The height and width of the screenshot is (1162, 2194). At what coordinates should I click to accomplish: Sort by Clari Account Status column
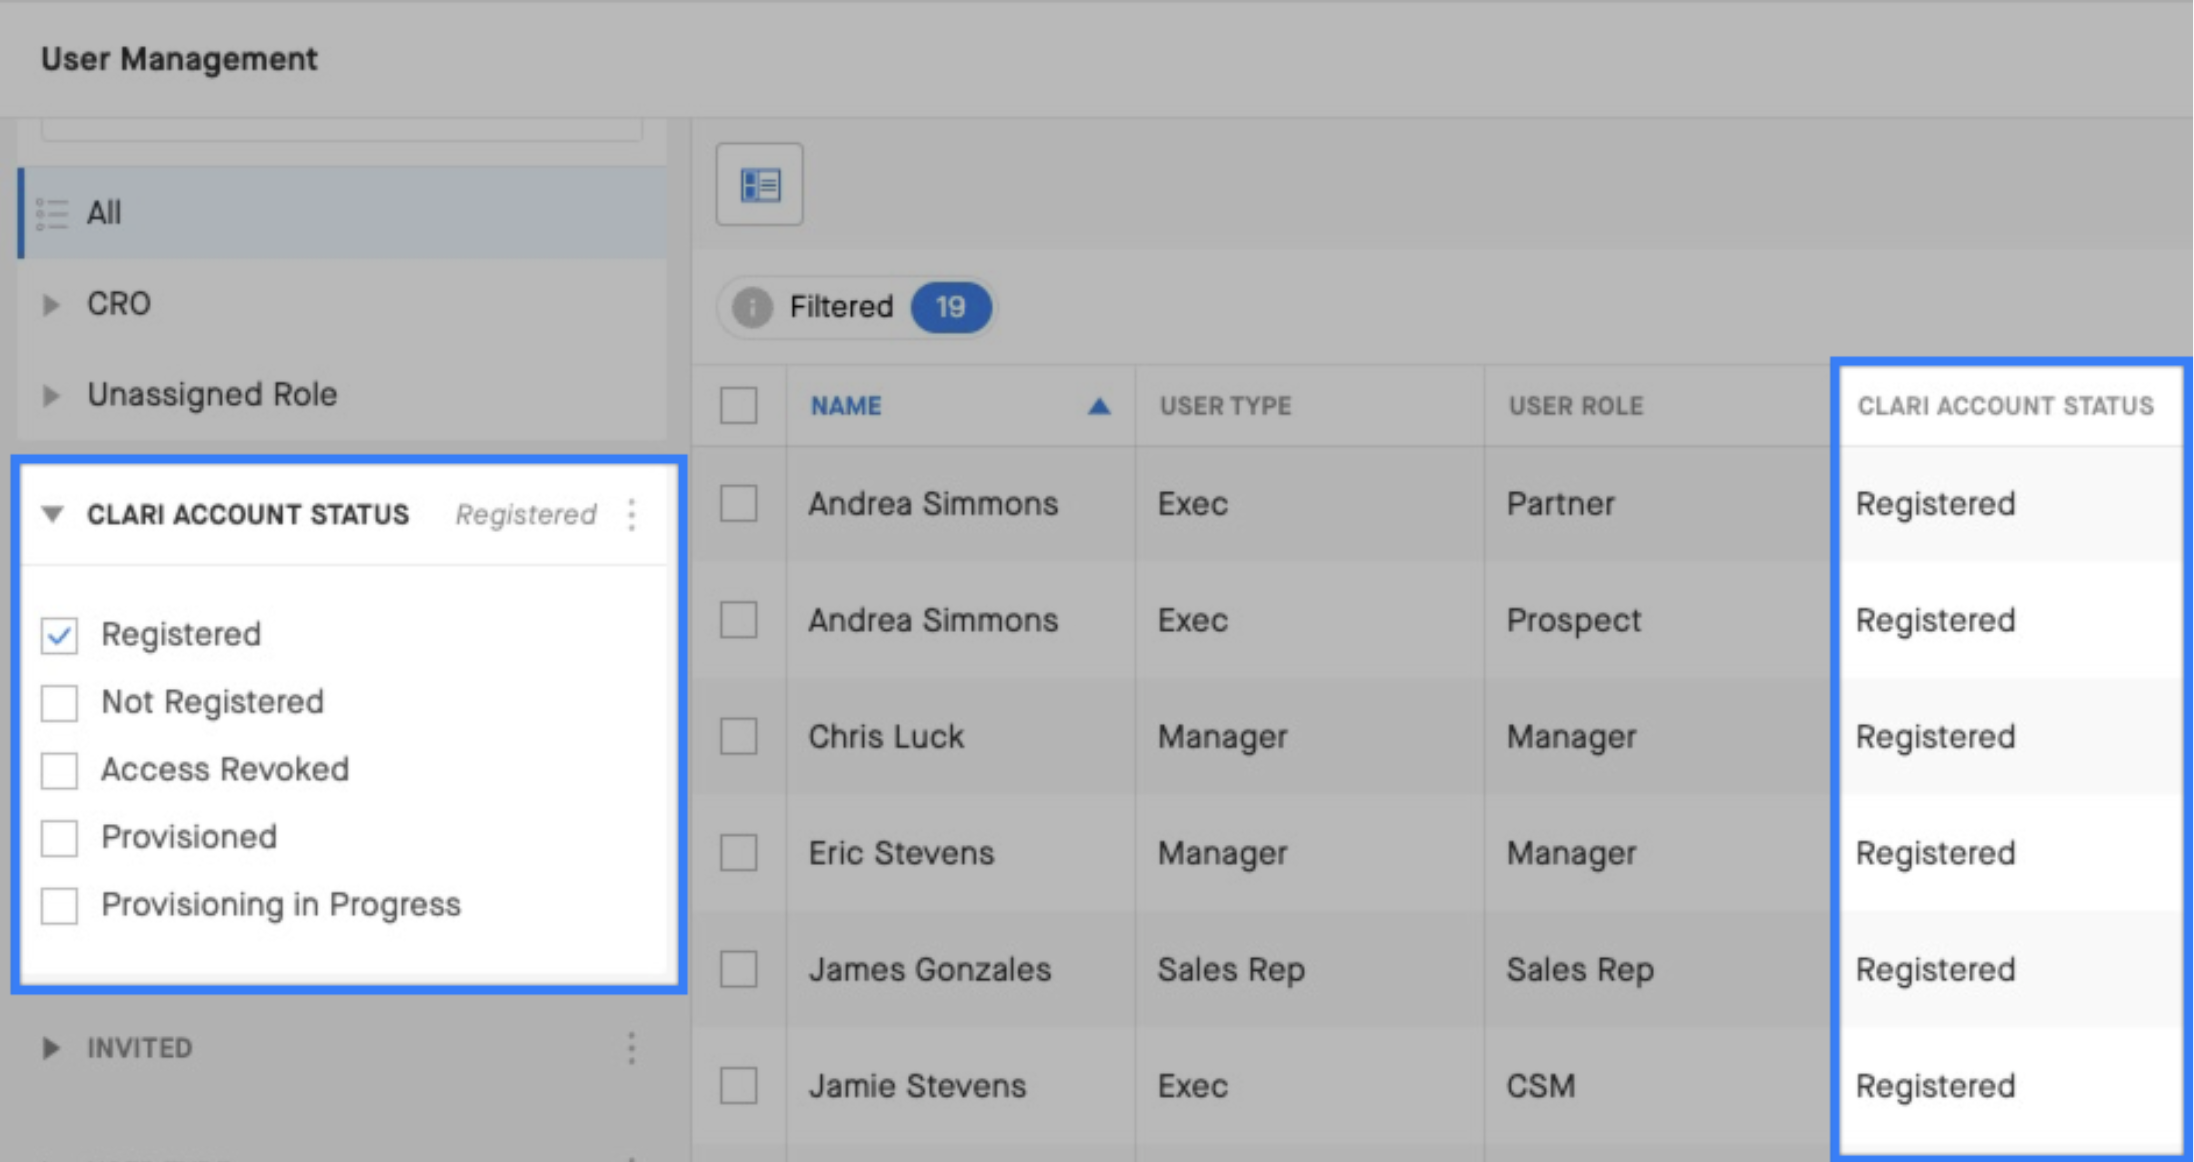coord(2005,406)
